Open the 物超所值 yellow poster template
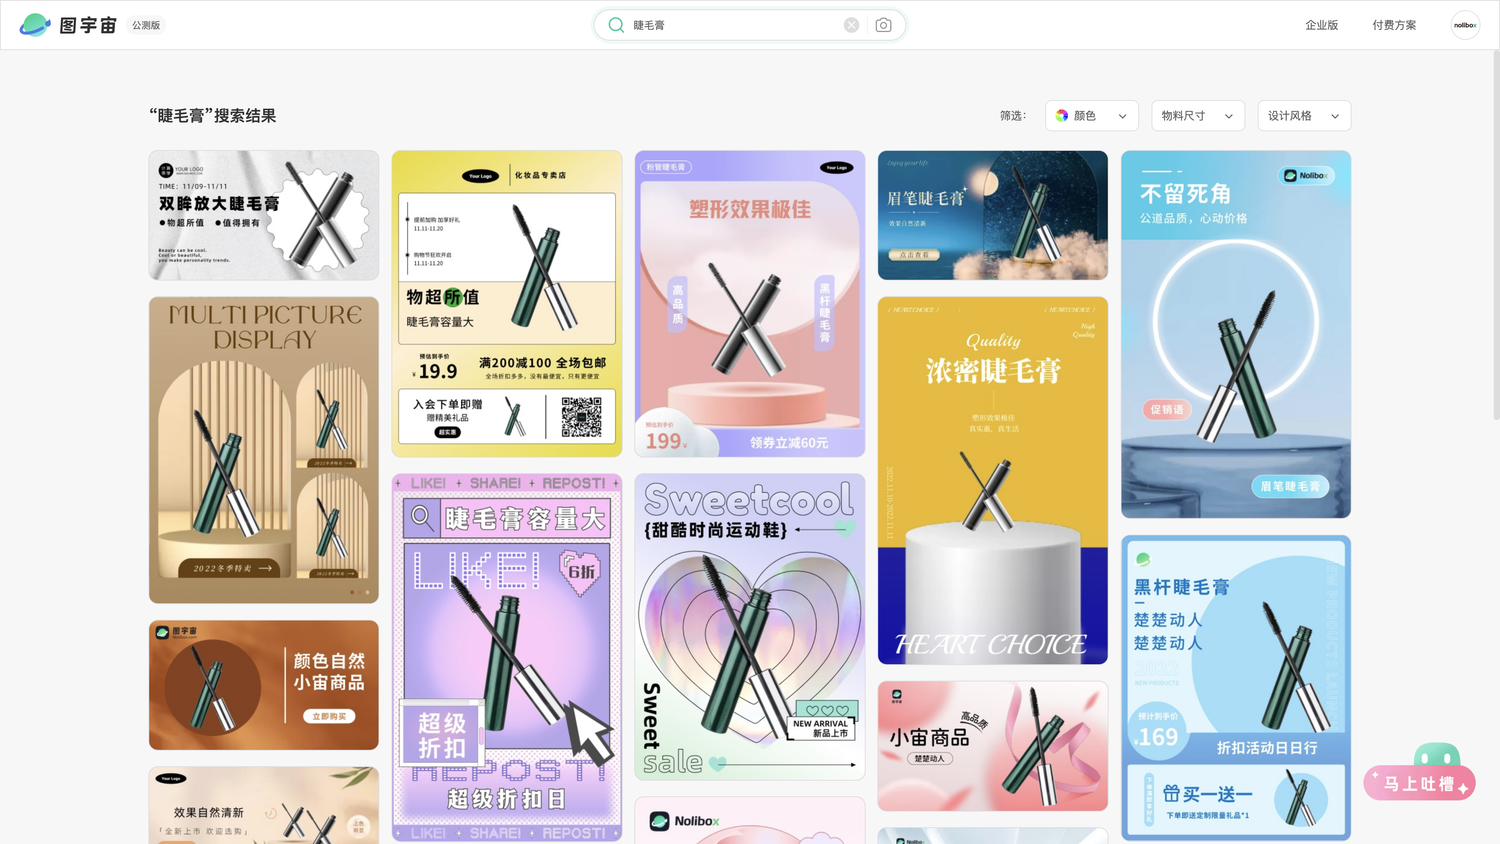This screenshot has height=844, width=1500. [507, 304]
